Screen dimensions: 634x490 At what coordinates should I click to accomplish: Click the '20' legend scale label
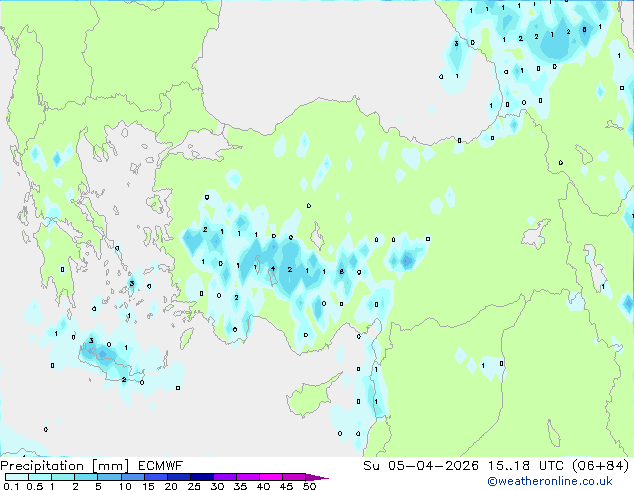pyautogui.click(x=171, y=486)
